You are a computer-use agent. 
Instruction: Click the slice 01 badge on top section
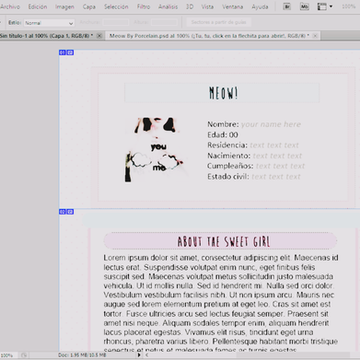(63, 52)
